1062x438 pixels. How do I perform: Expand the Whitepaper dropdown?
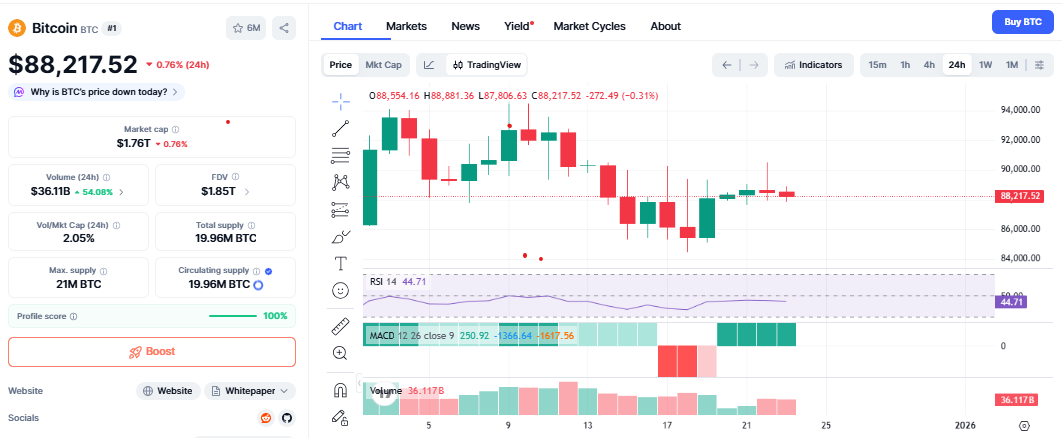250,391
